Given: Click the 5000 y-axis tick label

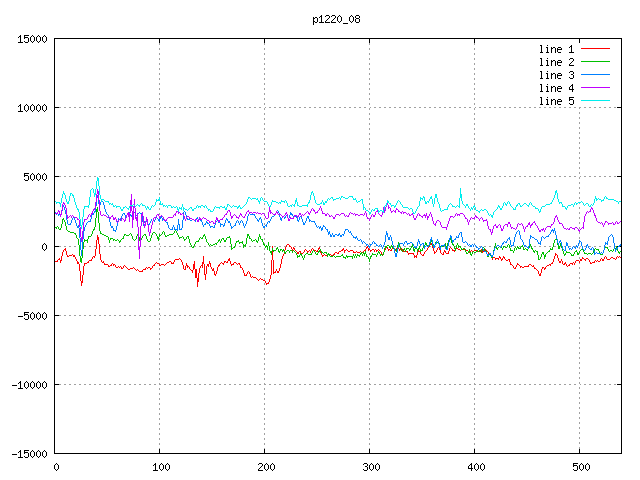Looking at the screenshot, I should 35,177.
